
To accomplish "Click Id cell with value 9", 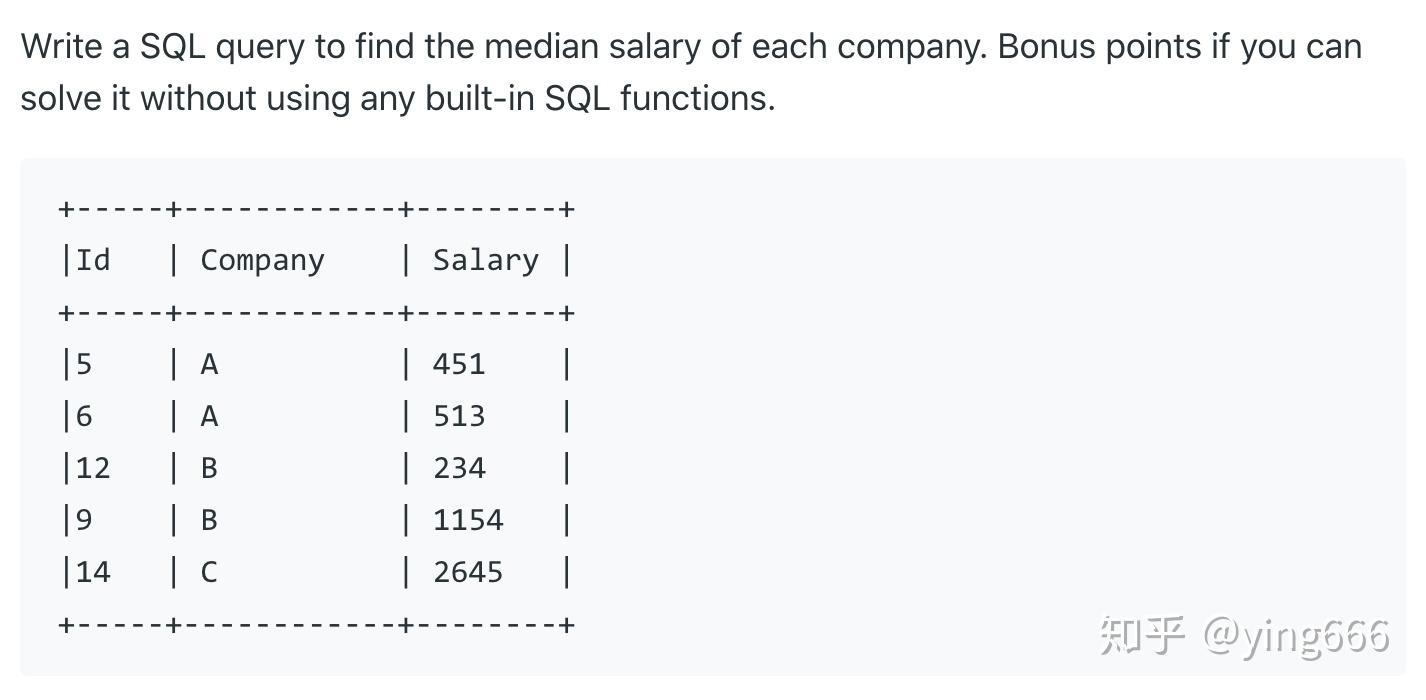I will [x=84, y=520].
